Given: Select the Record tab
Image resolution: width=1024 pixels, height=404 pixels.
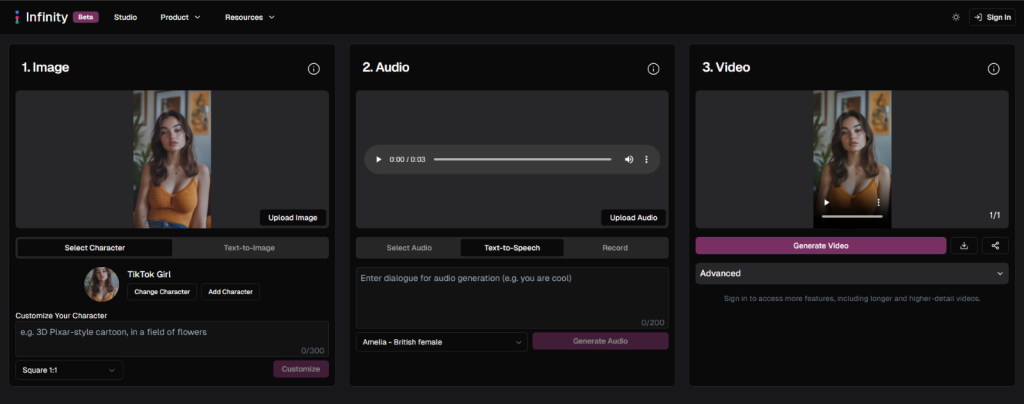Looking at the screenshot, I should coord(615,247).
